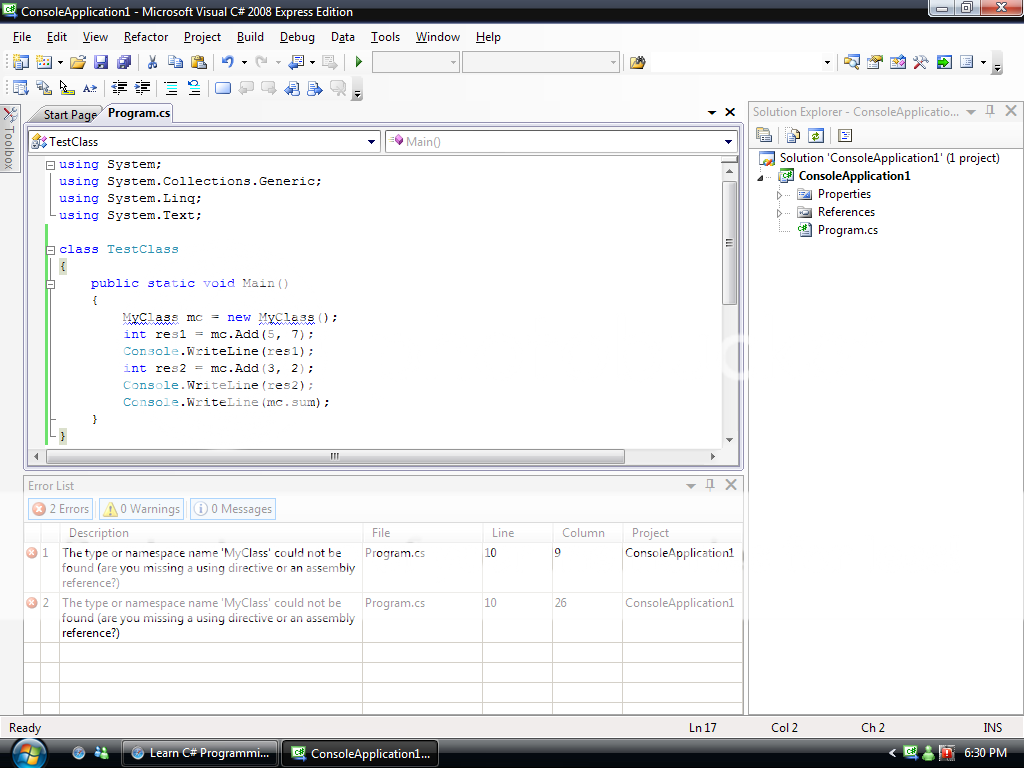Toggle the 2 Errors filter button
This screenshot has height=768, width=1024.
click(60, 509)
